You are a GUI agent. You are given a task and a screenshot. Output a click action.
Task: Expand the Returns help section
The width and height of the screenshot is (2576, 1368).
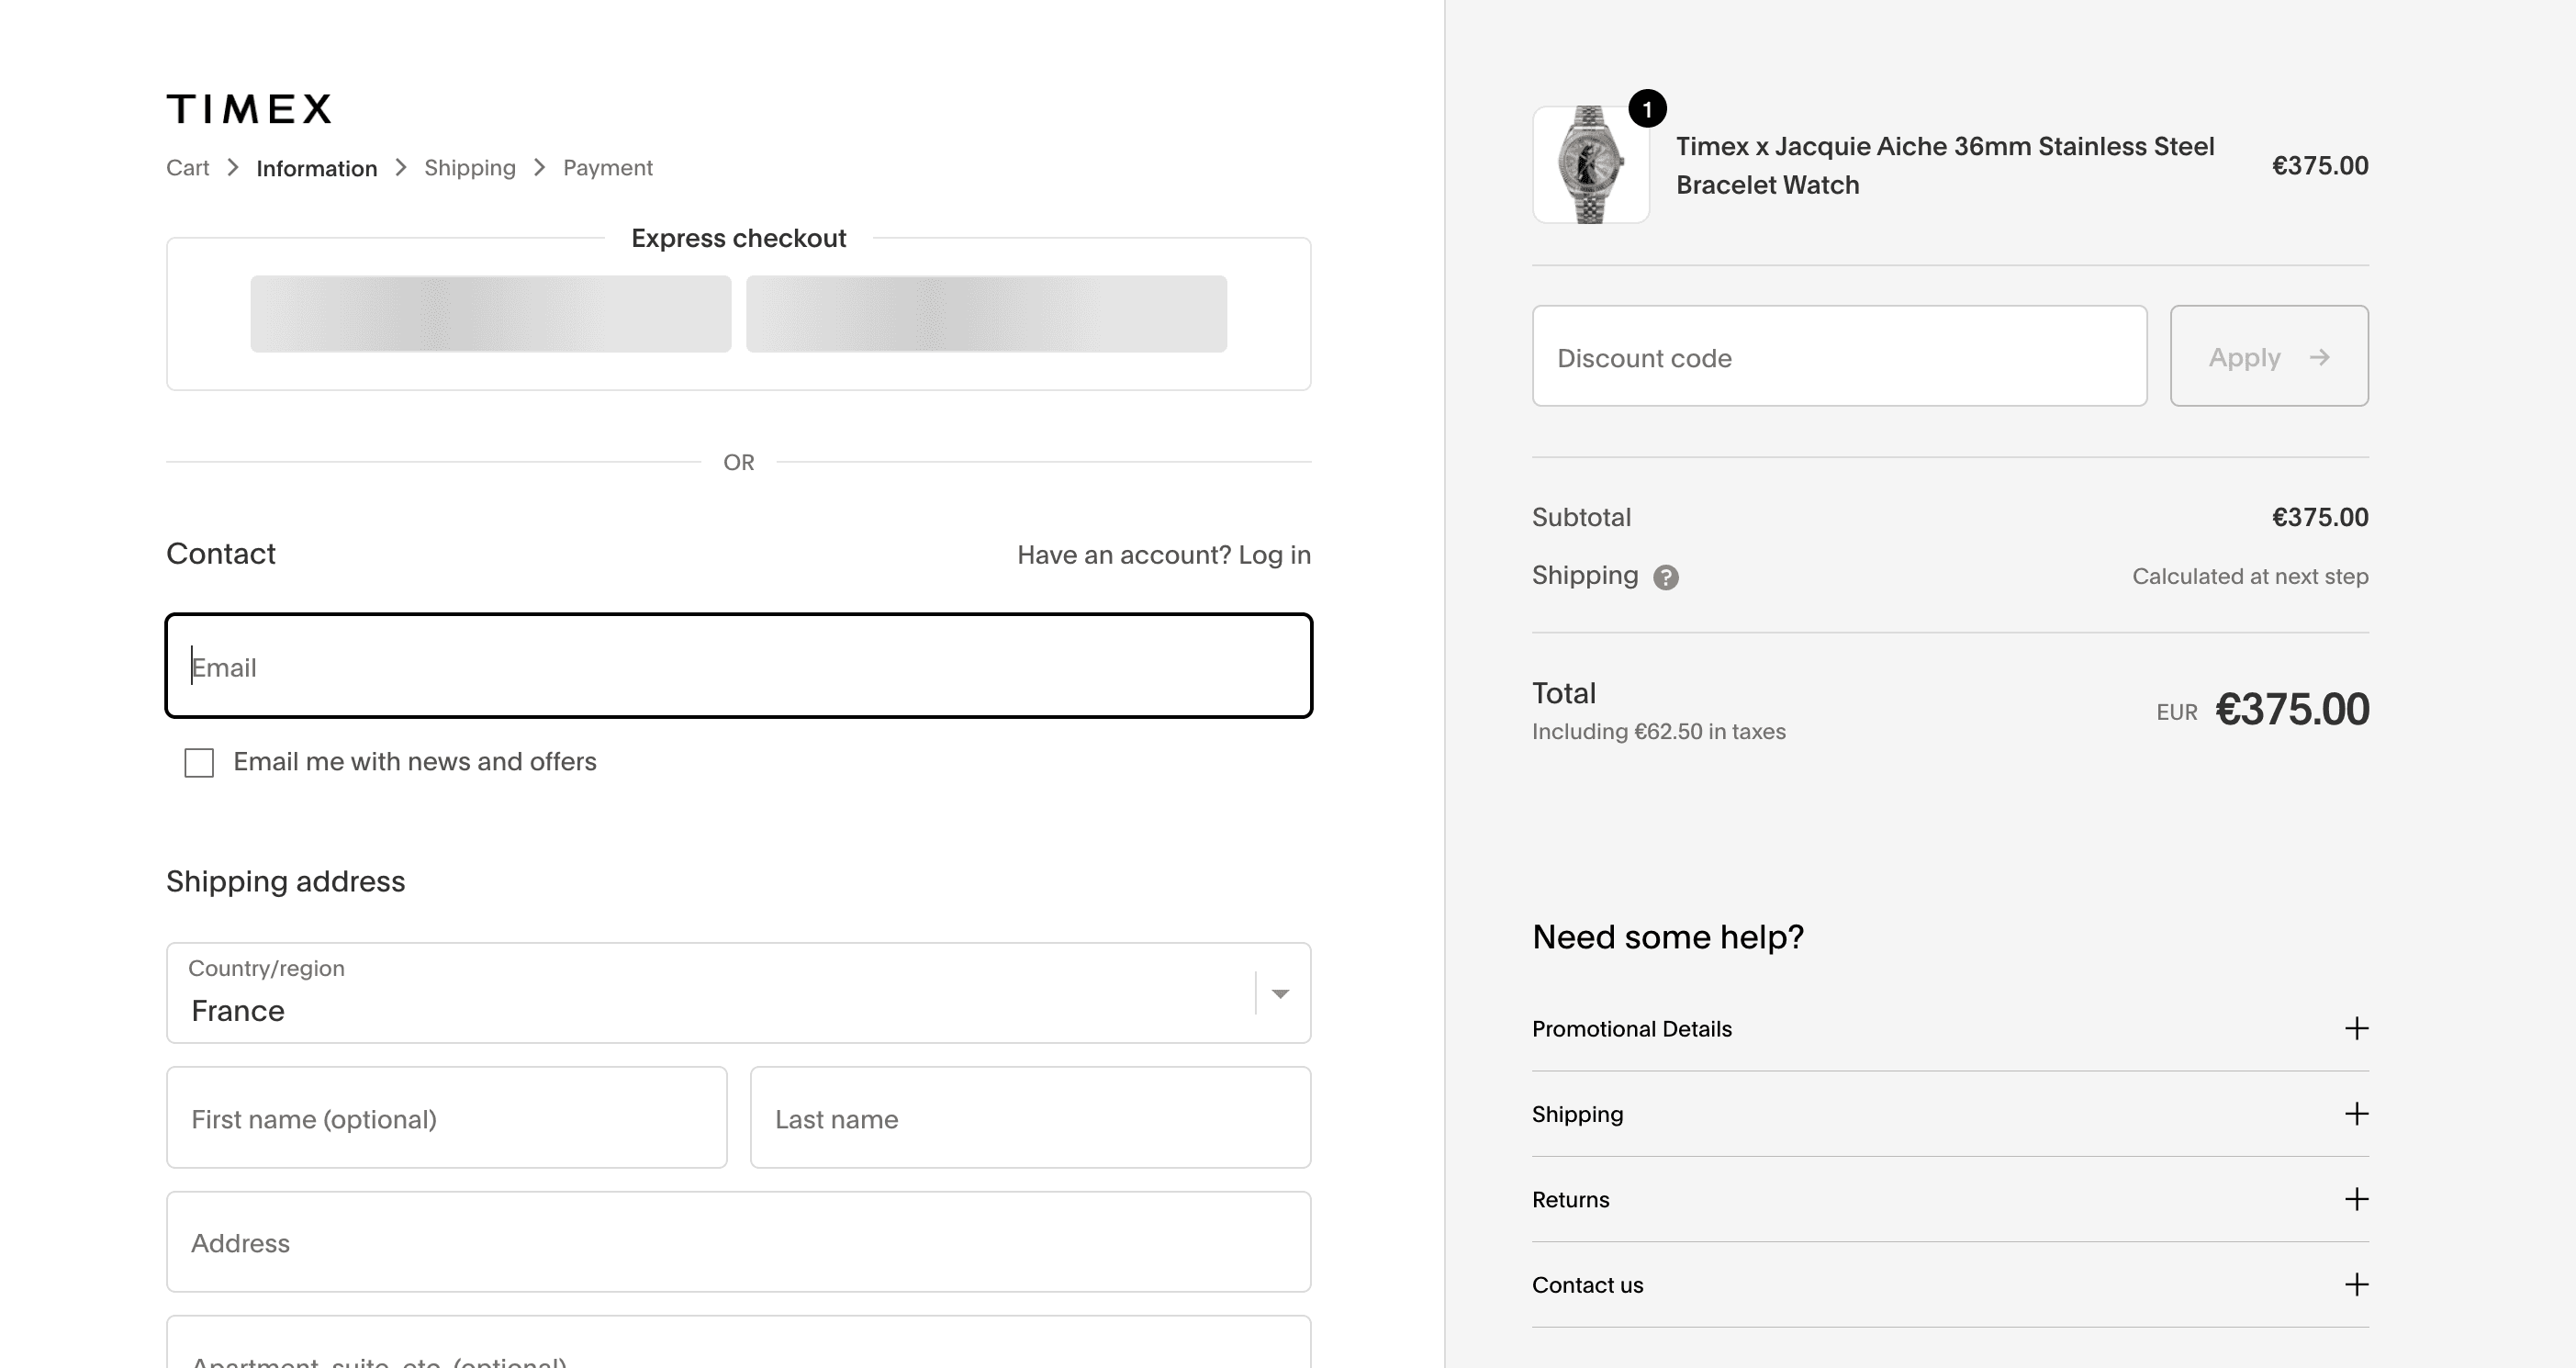1950,1199
